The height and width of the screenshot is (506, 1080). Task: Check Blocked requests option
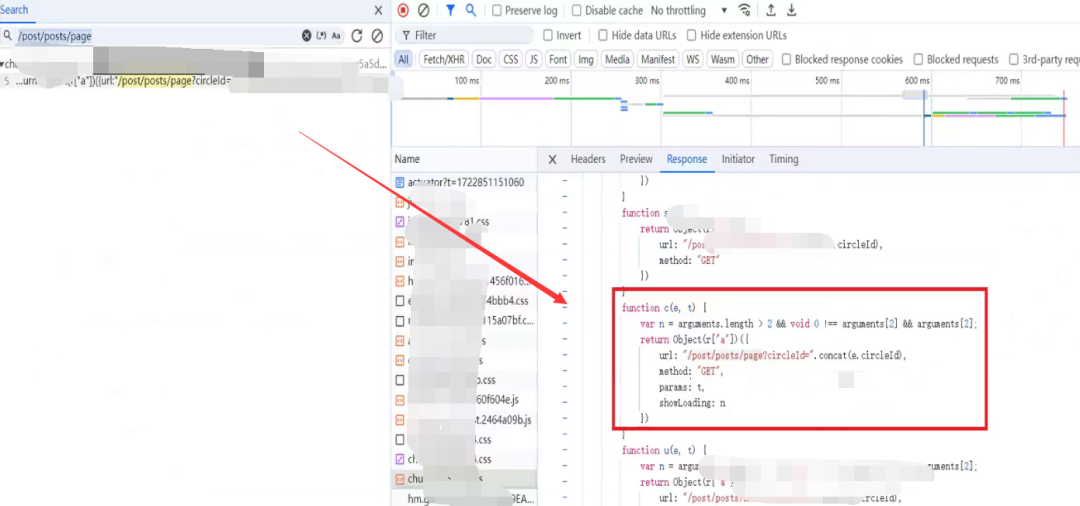(918, 60)
